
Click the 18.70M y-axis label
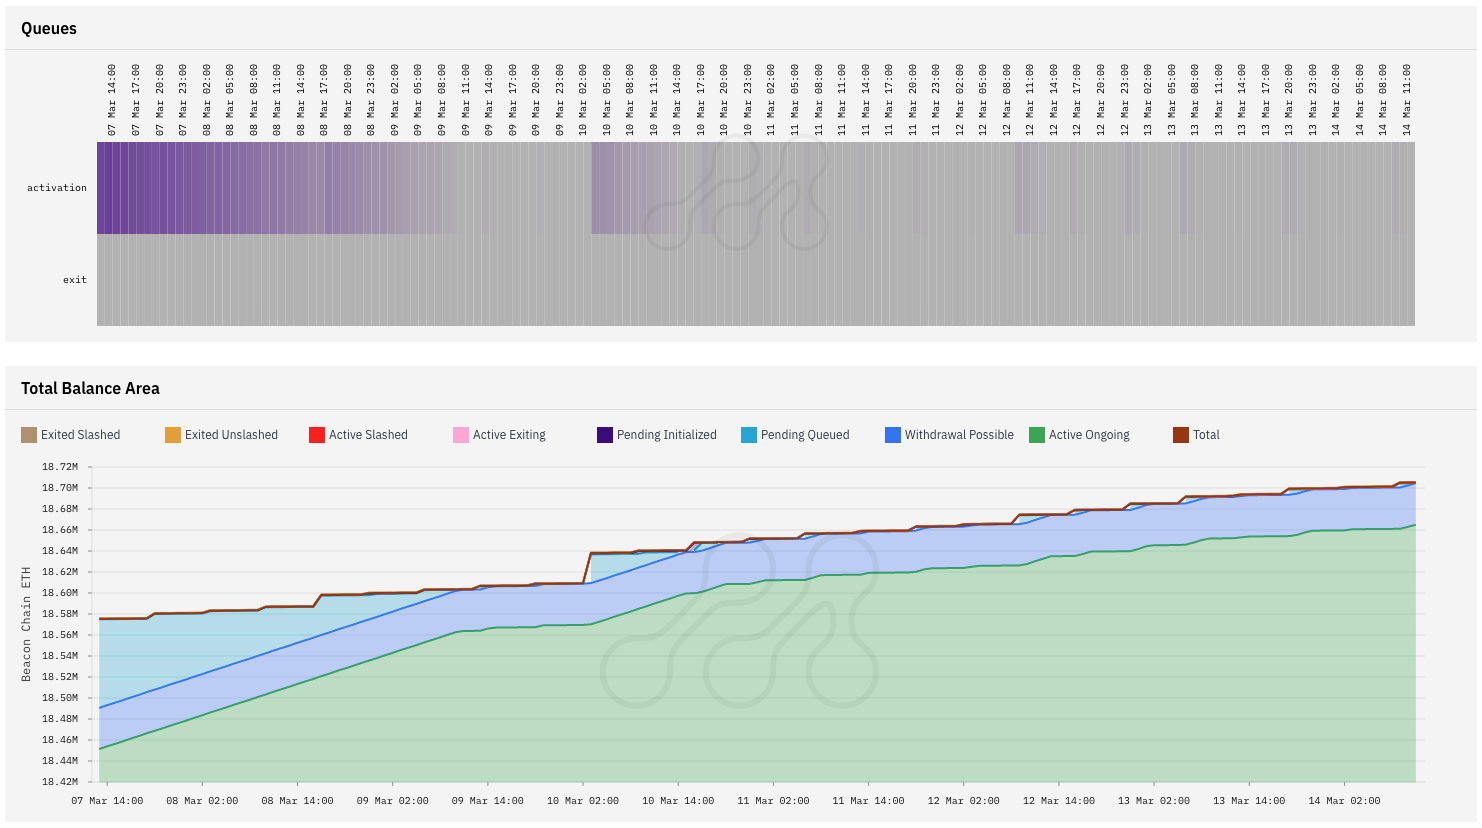click(x=60, y=488)
